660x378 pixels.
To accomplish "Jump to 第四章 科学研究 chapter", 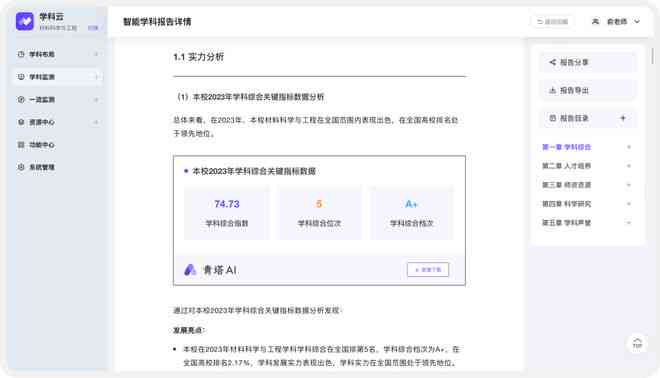I will [567, 204].
